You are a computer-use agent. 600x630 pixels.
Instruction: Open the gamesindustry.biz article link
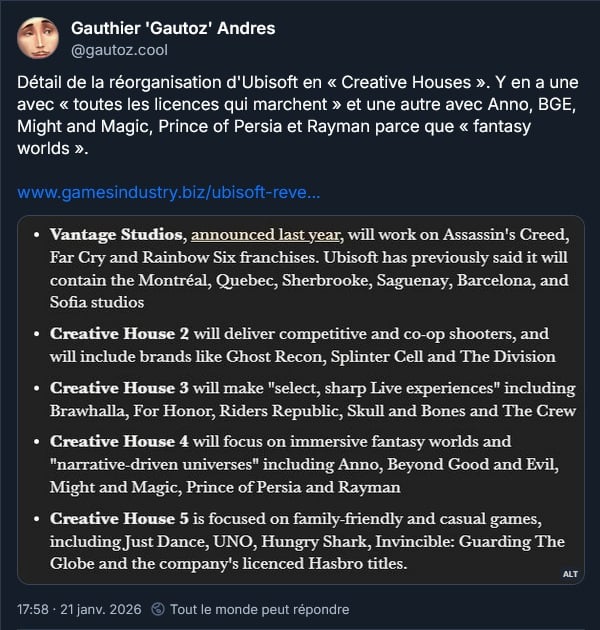[x=169, y=192]
